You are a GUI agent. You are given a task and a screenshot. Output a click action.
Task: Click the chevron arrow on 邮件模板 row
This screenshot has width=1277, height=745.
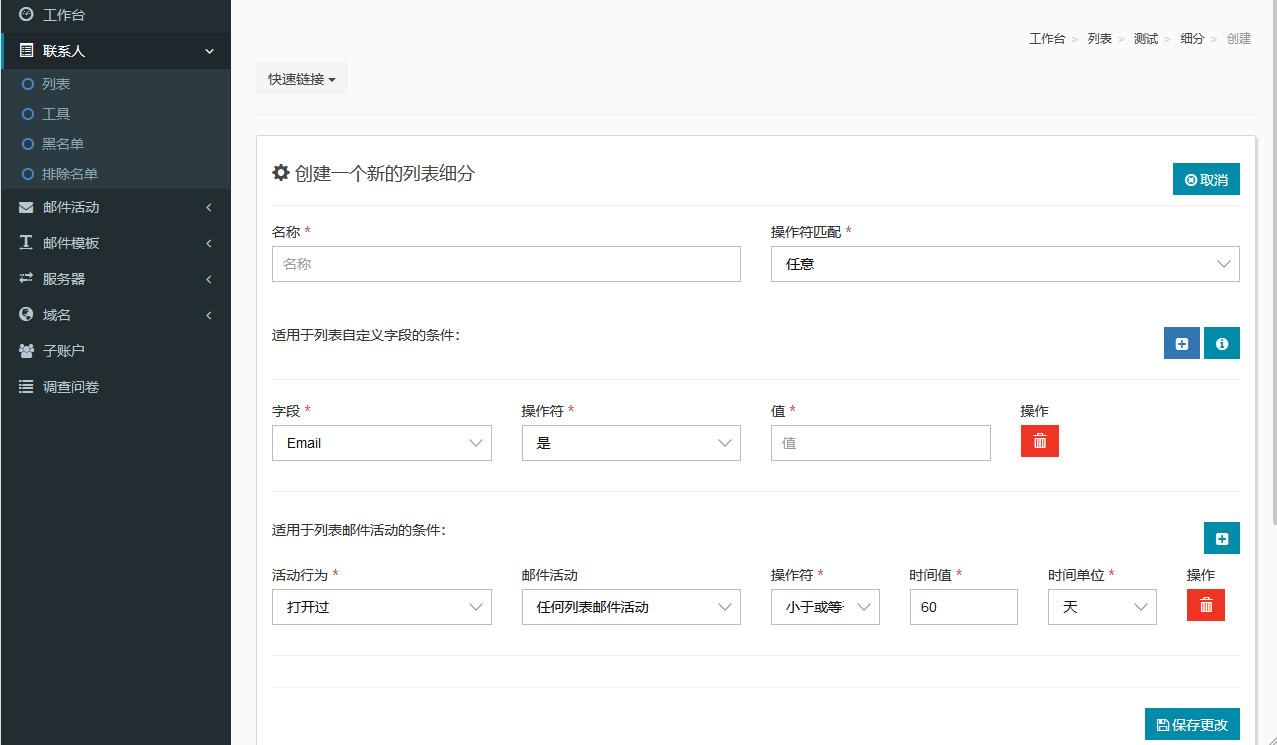tap(209, 243)
